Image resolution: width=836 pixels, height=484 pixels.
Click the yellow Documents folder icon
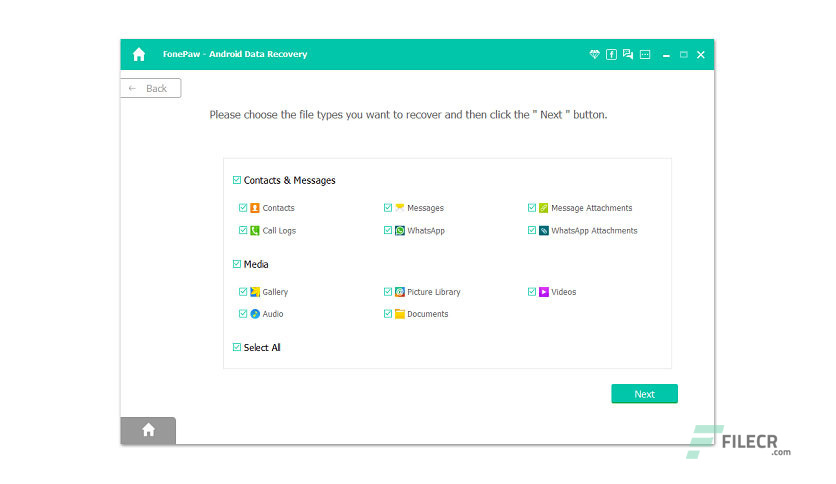[x=399, y=314]
